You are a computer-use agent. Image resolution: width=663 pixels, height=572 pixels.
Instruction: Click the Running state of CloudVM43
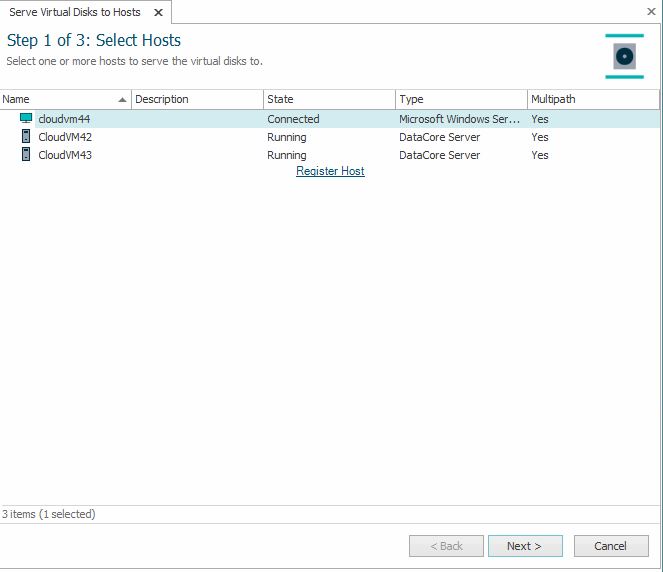(x=287, y=155)
